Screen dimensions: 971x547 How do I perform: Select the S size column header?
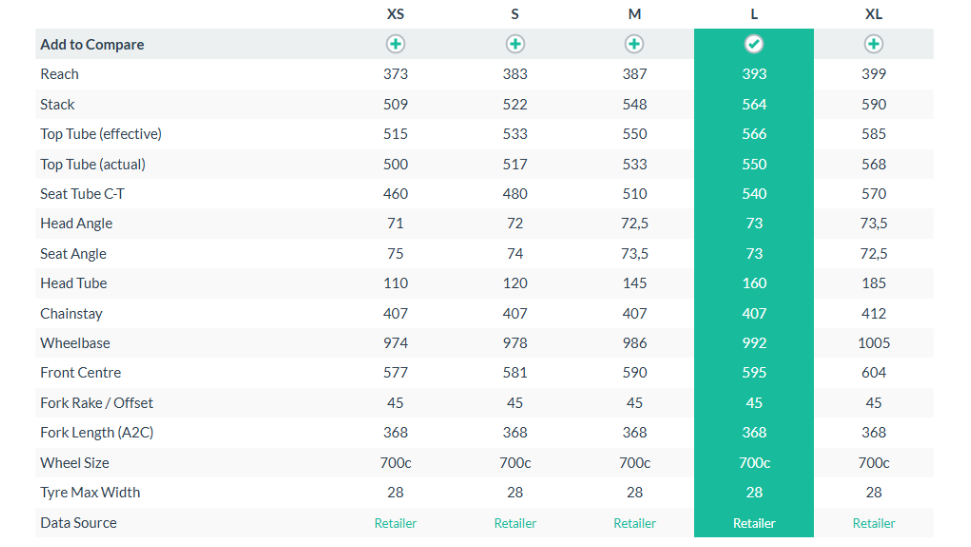[x=515, y=14]
